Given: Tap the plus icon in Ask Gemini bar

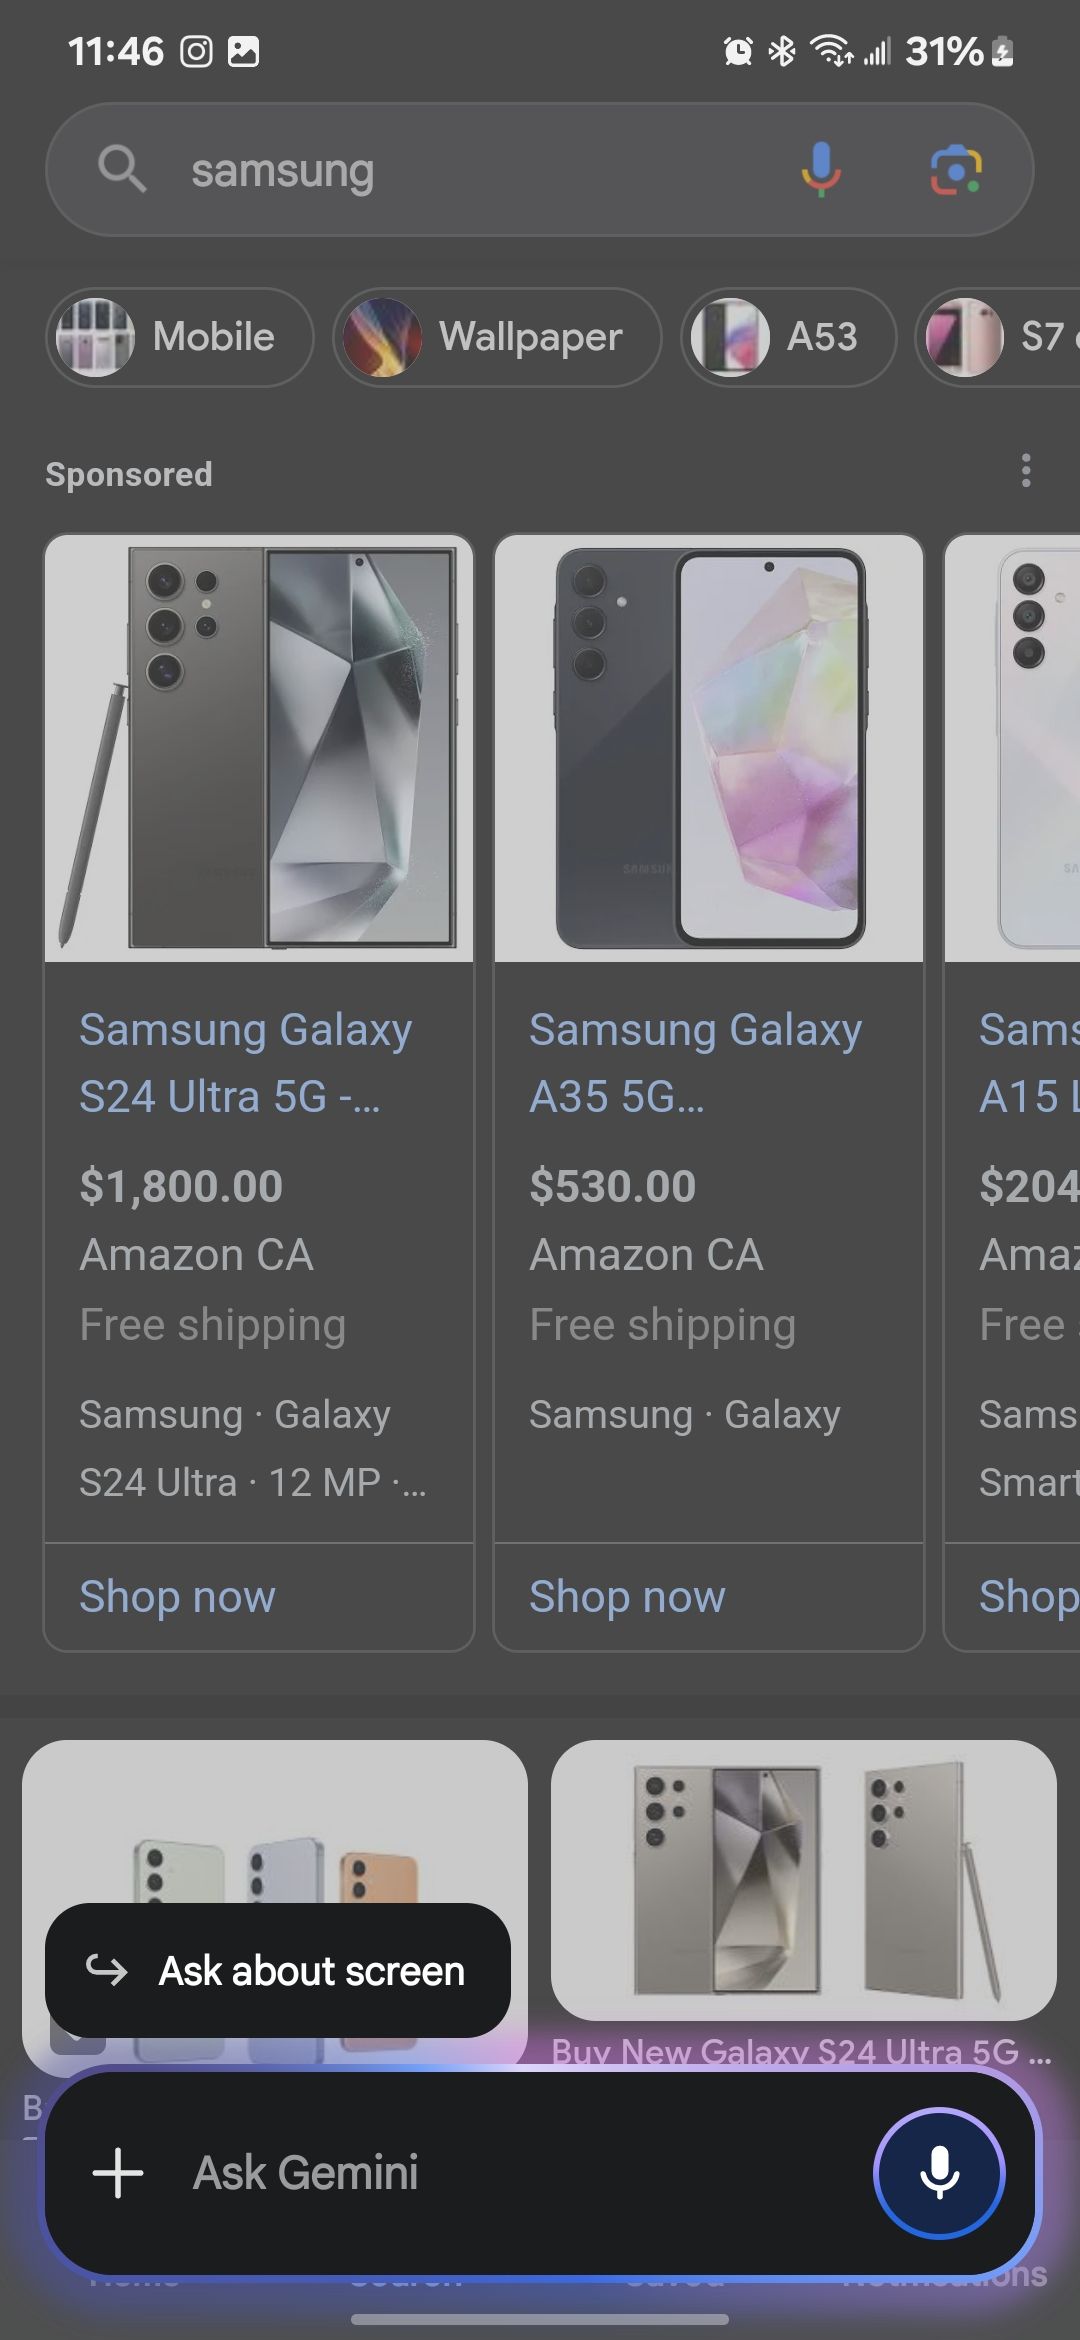Looking at the screenshot, I should (x=117, y=2173).
